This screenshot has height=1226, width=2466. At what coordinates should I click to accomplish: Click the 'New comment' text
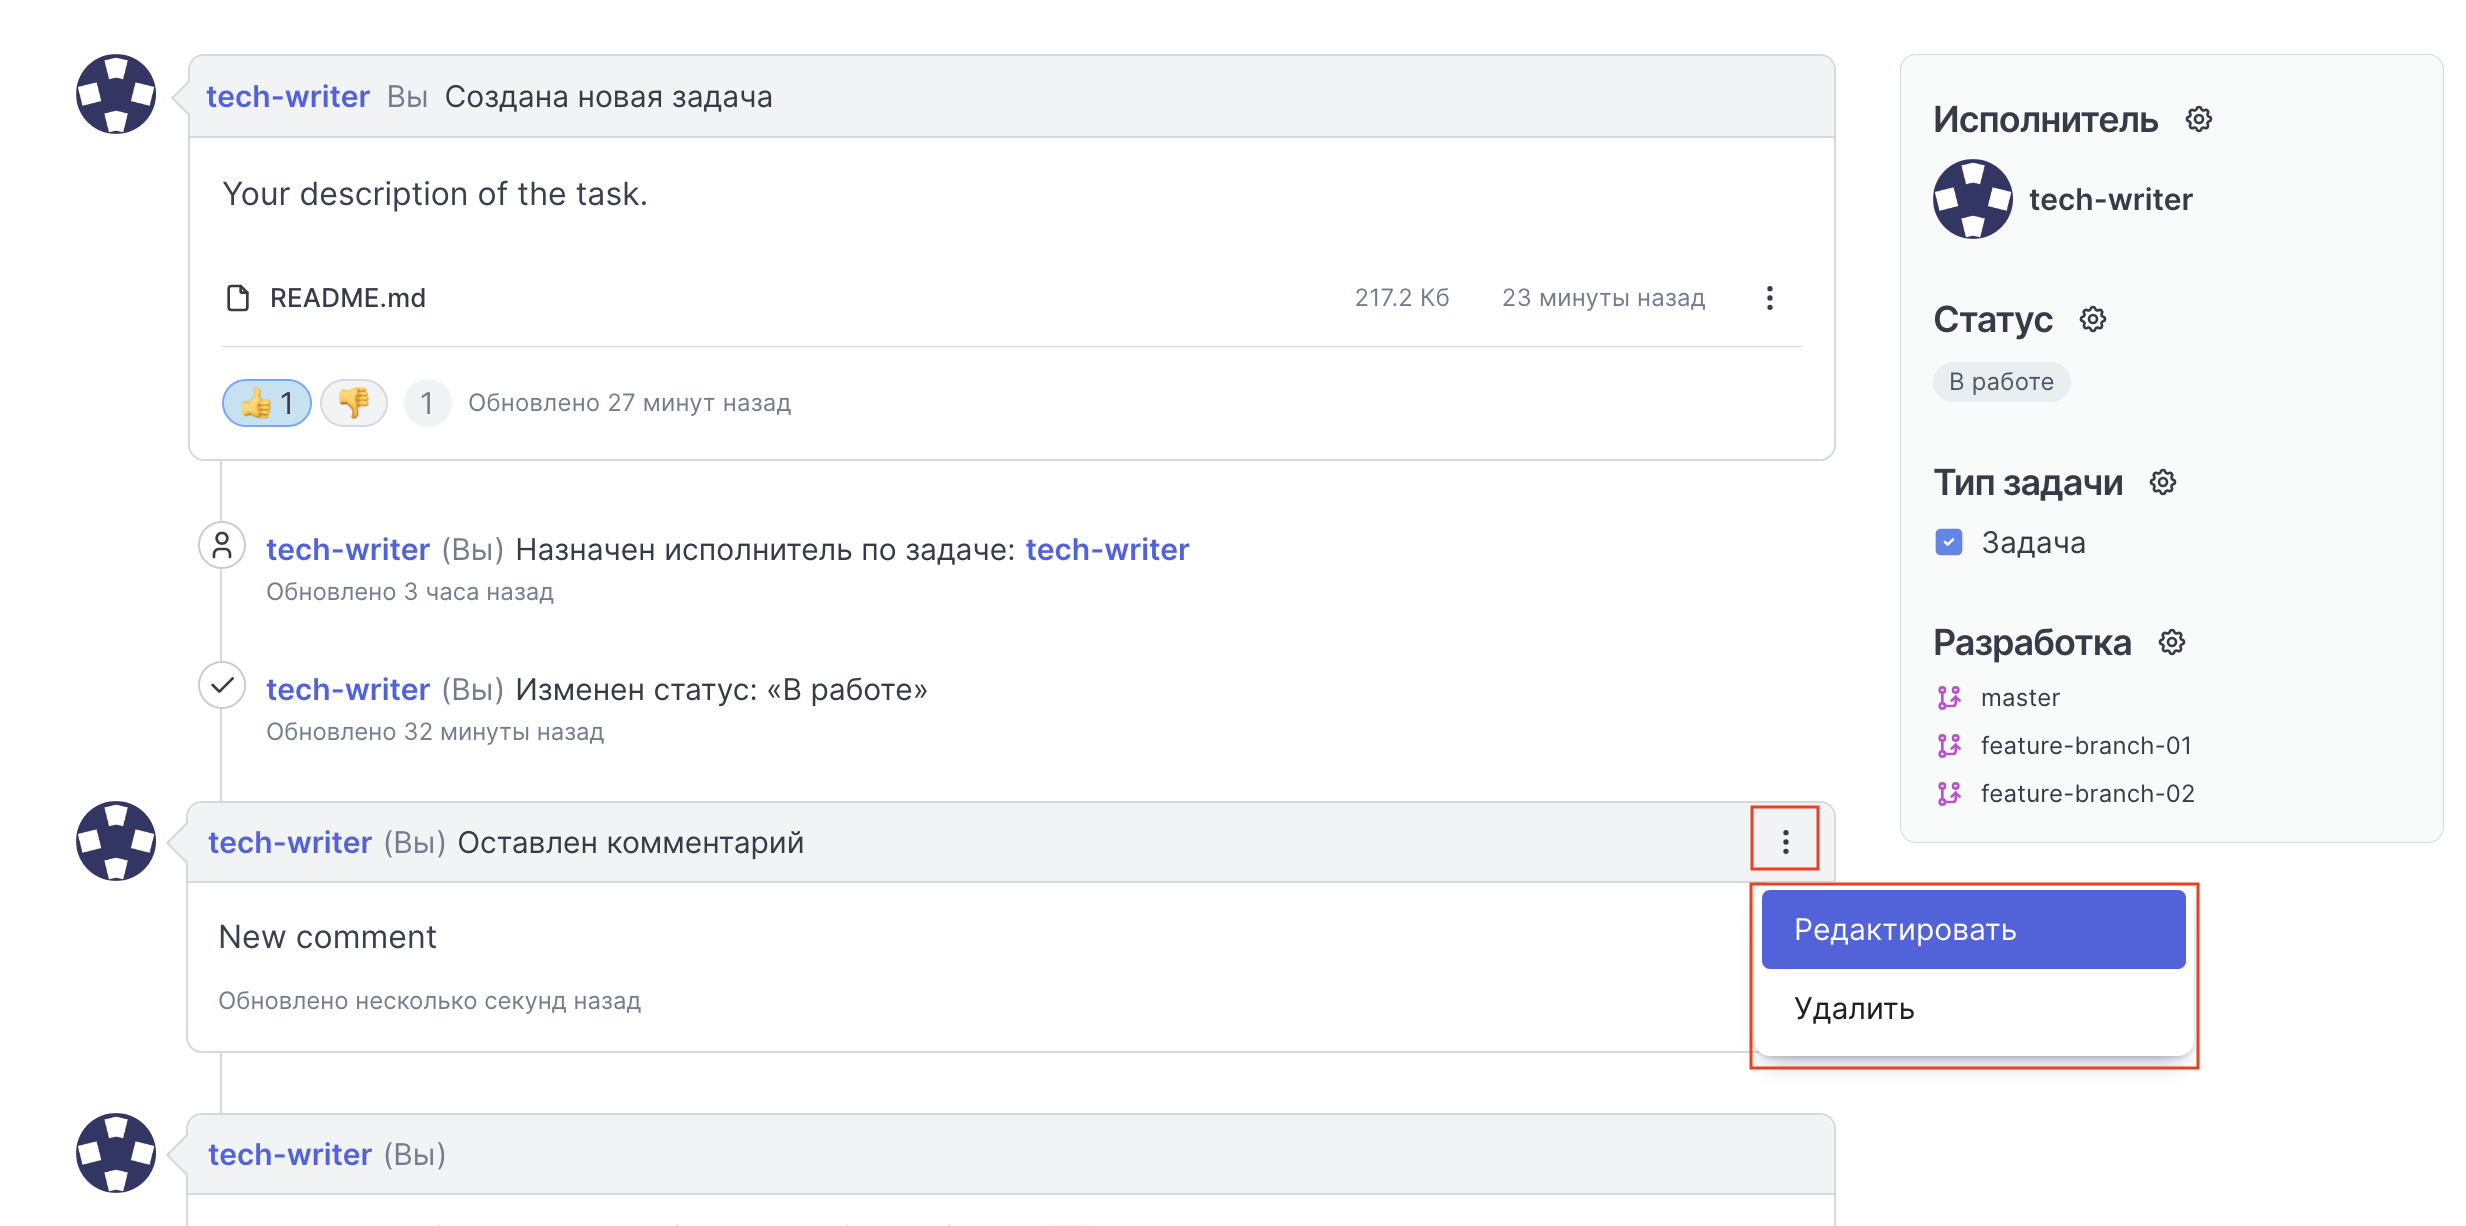328,937
